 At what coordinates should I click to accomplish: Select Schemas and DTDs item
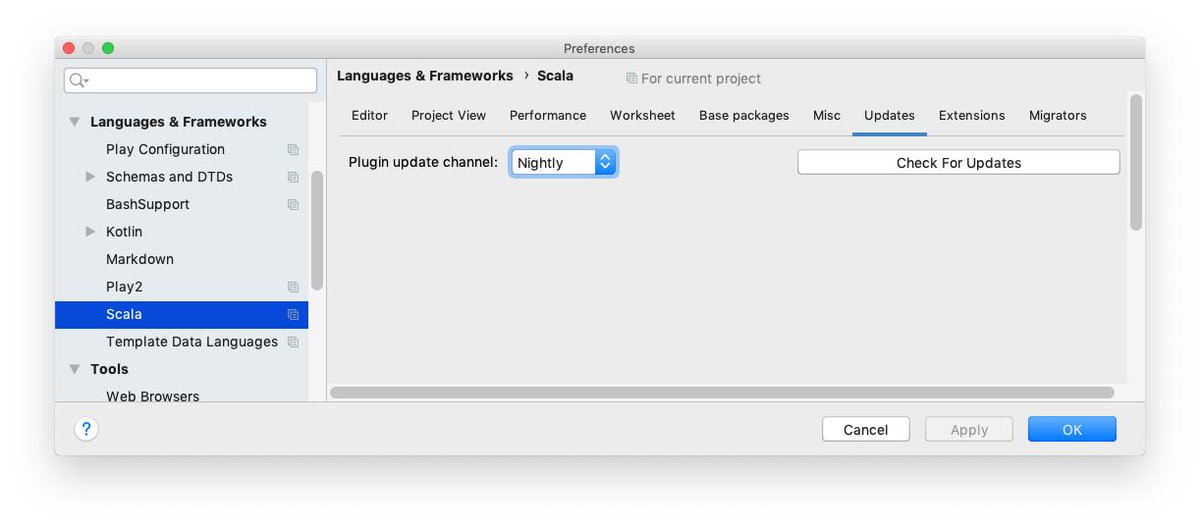tap(169, 177)
